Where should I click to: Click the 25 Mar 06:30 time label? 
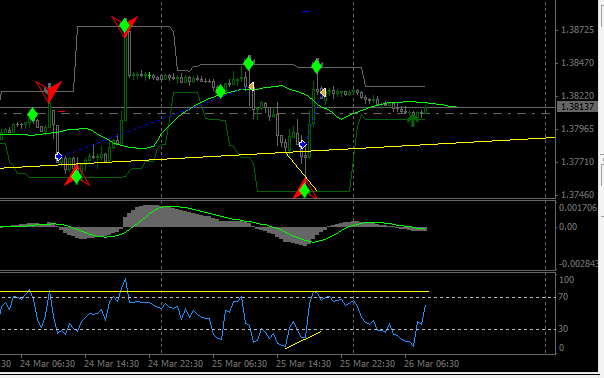240,364
